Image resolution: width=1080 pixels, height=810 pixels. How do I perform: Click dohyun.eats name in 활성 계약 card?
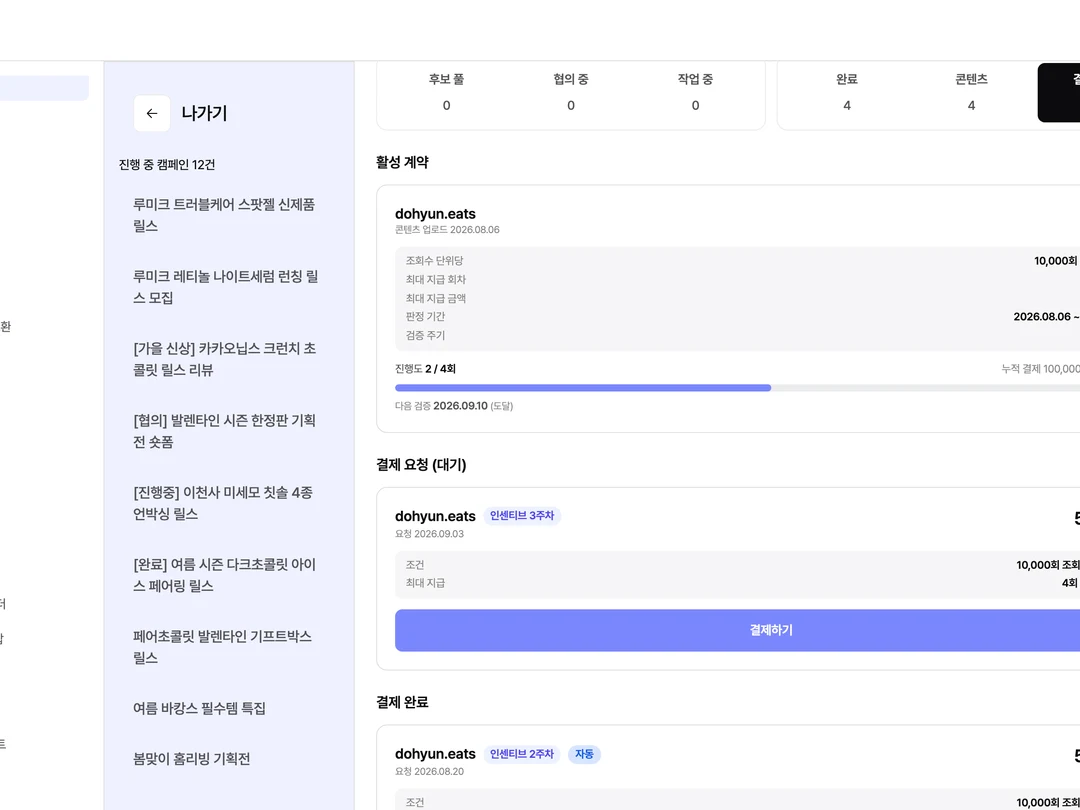[x=435, y=214]
